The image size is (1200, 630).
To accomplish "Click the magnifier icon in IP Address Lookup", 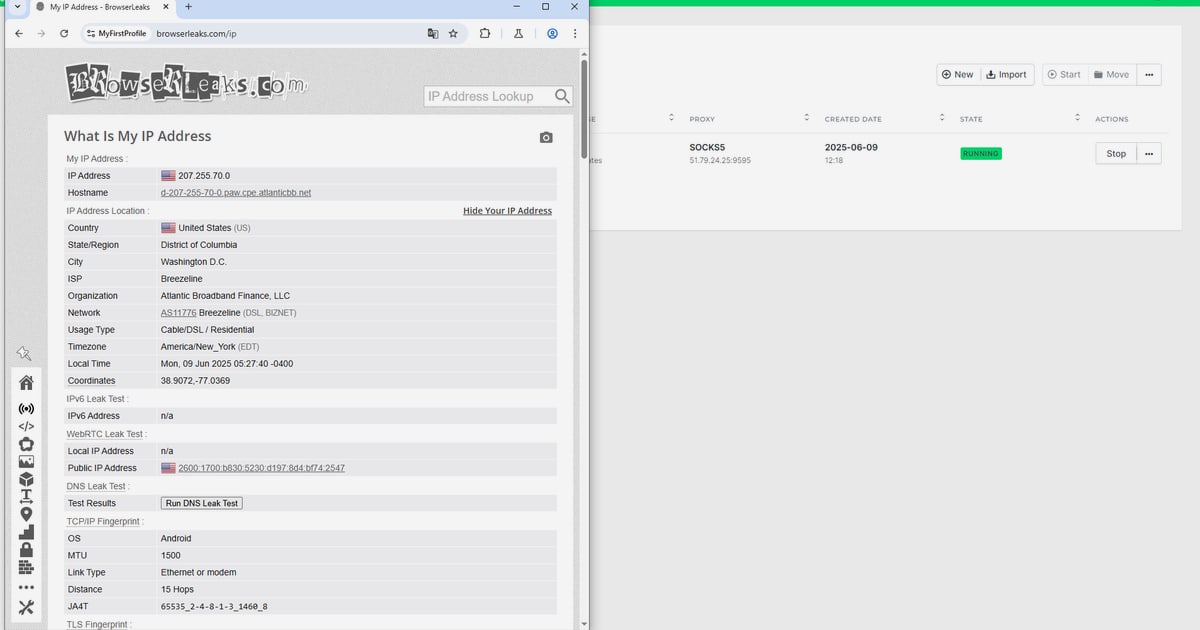I will (x=563, y=96).
